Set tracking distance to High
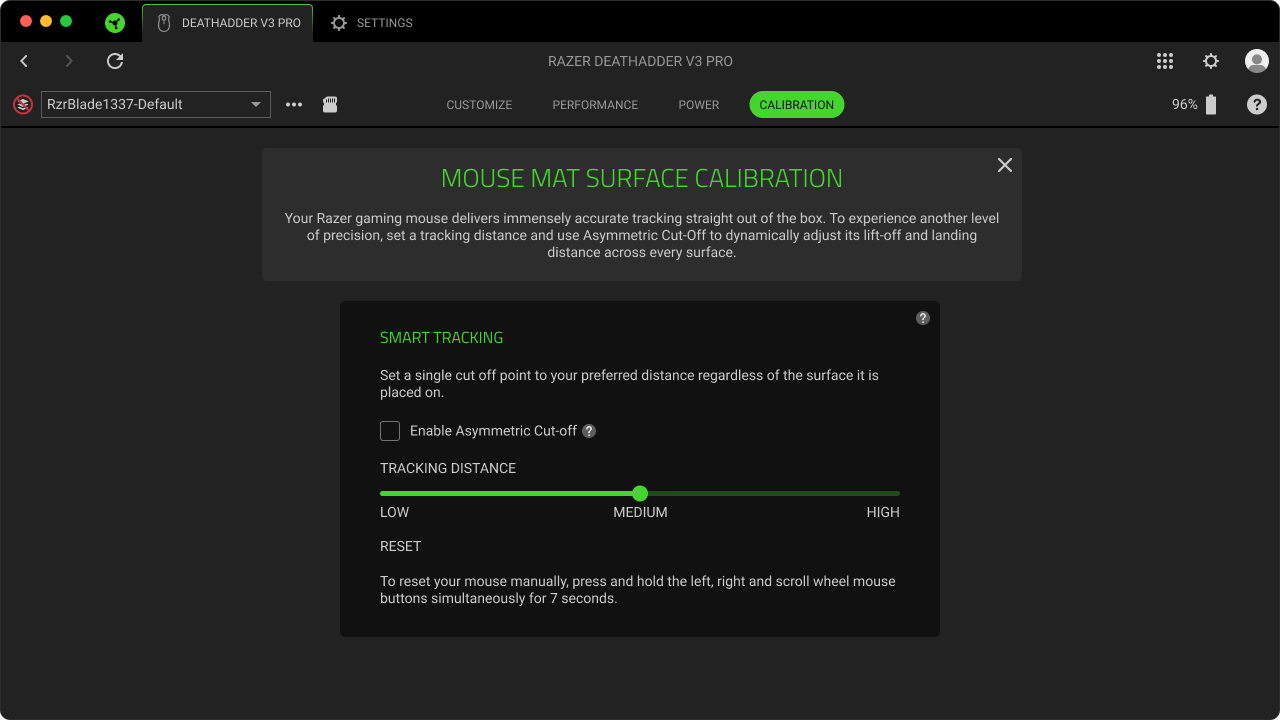This screenshot has width=1280, height=720. (883, 512)
